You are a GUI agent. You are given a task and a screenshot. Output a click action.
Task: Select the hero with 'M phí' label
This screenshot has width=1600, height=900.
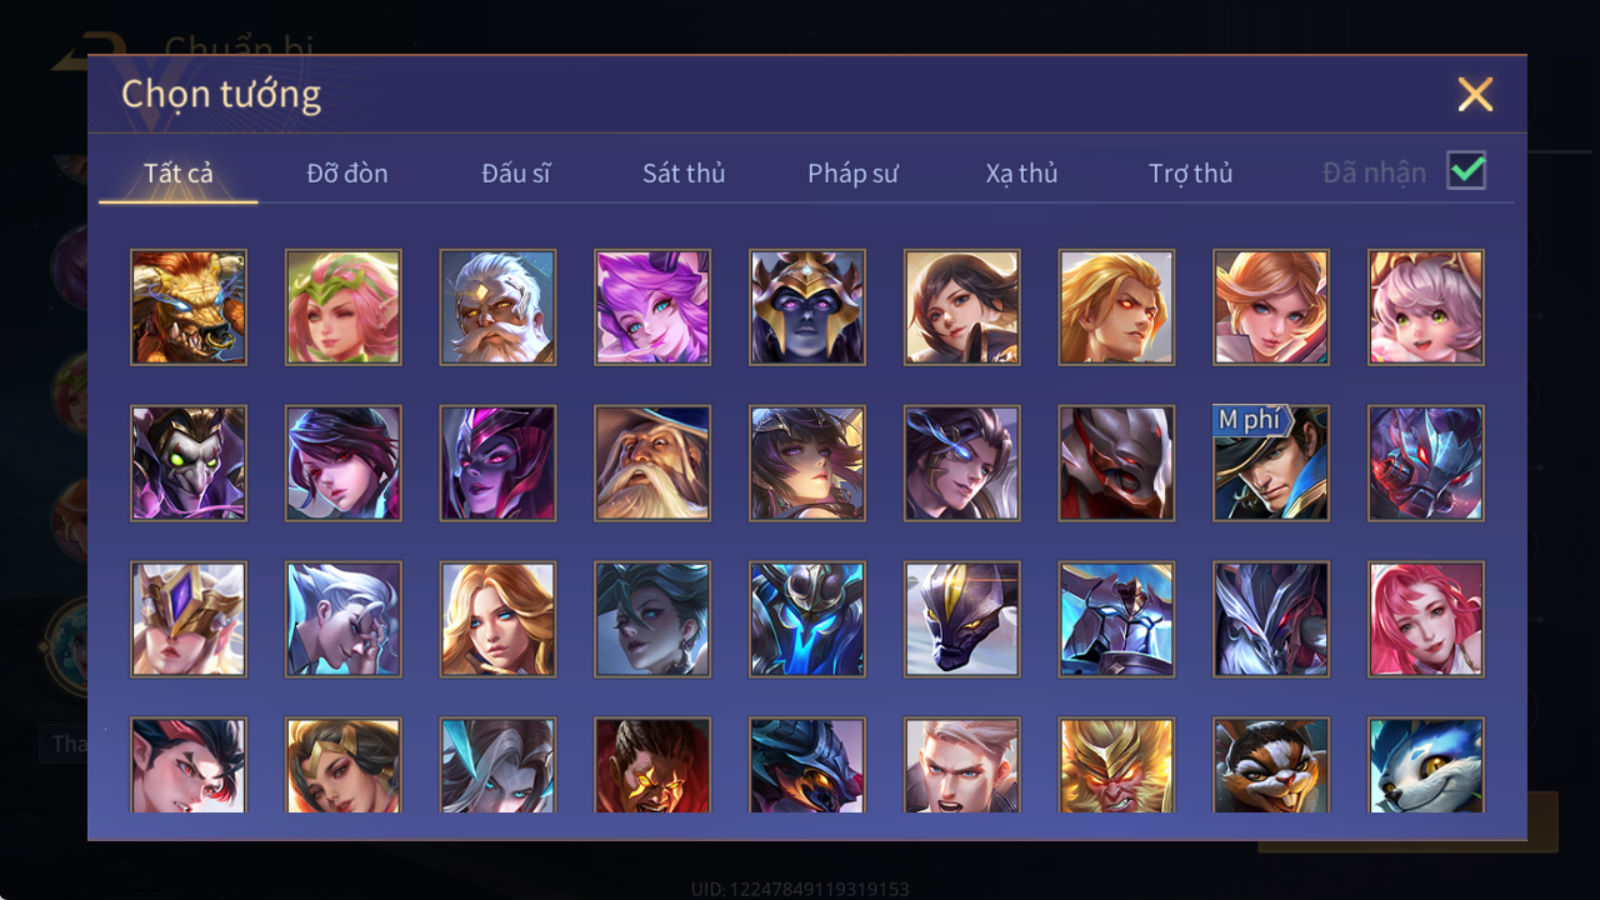point(1271,463)
